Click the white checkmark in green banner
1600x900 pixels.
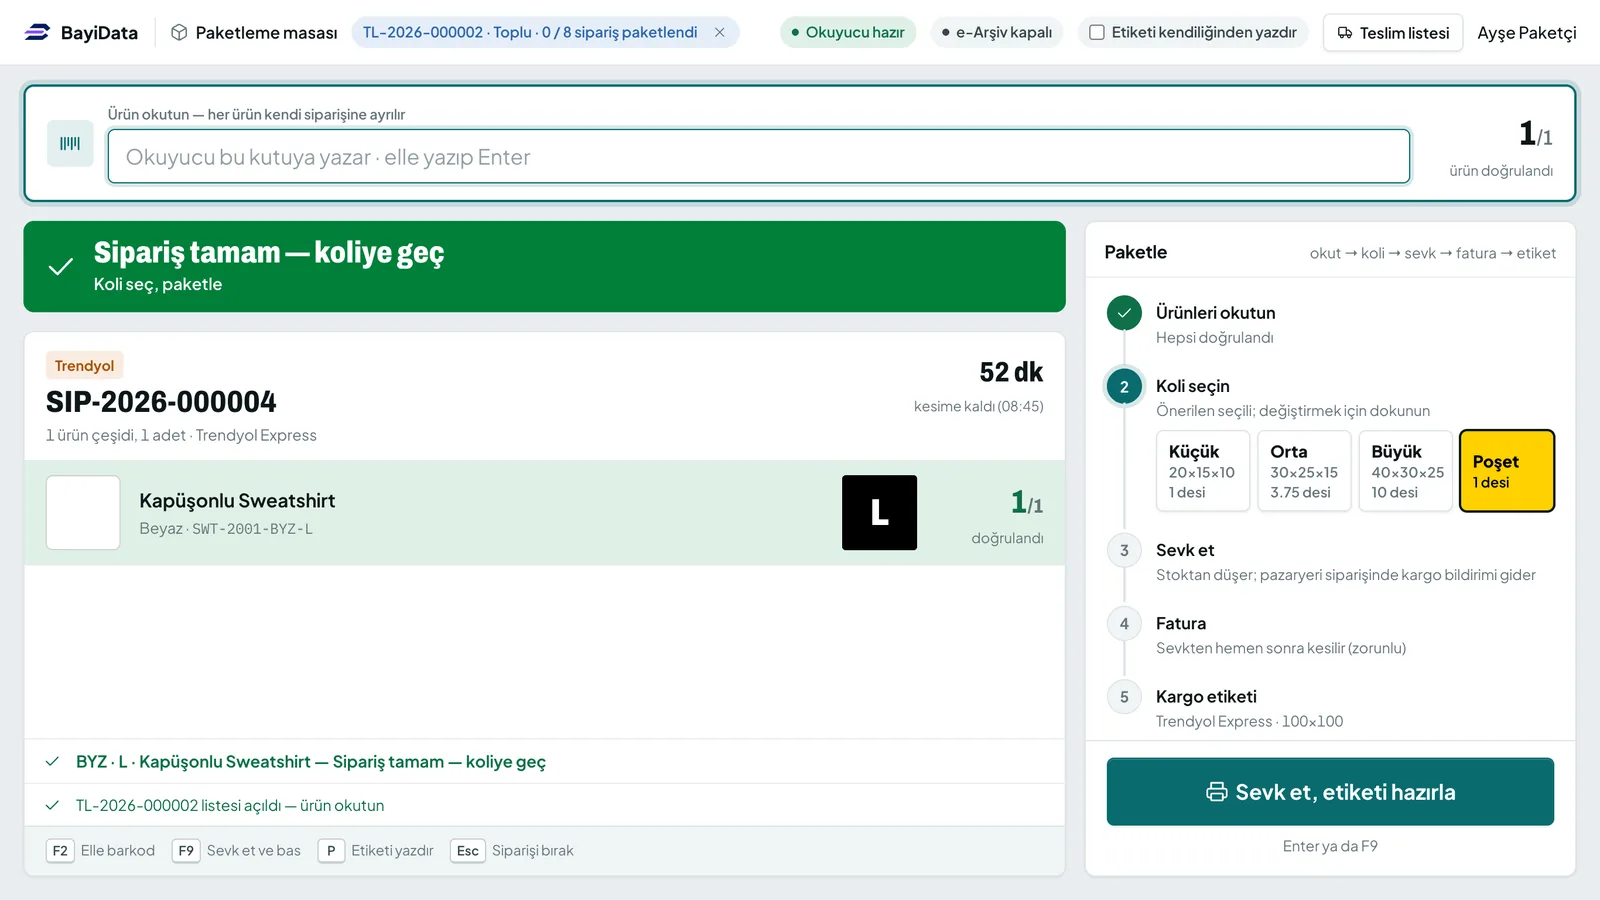pyautogui.click(x=61, y=266)
